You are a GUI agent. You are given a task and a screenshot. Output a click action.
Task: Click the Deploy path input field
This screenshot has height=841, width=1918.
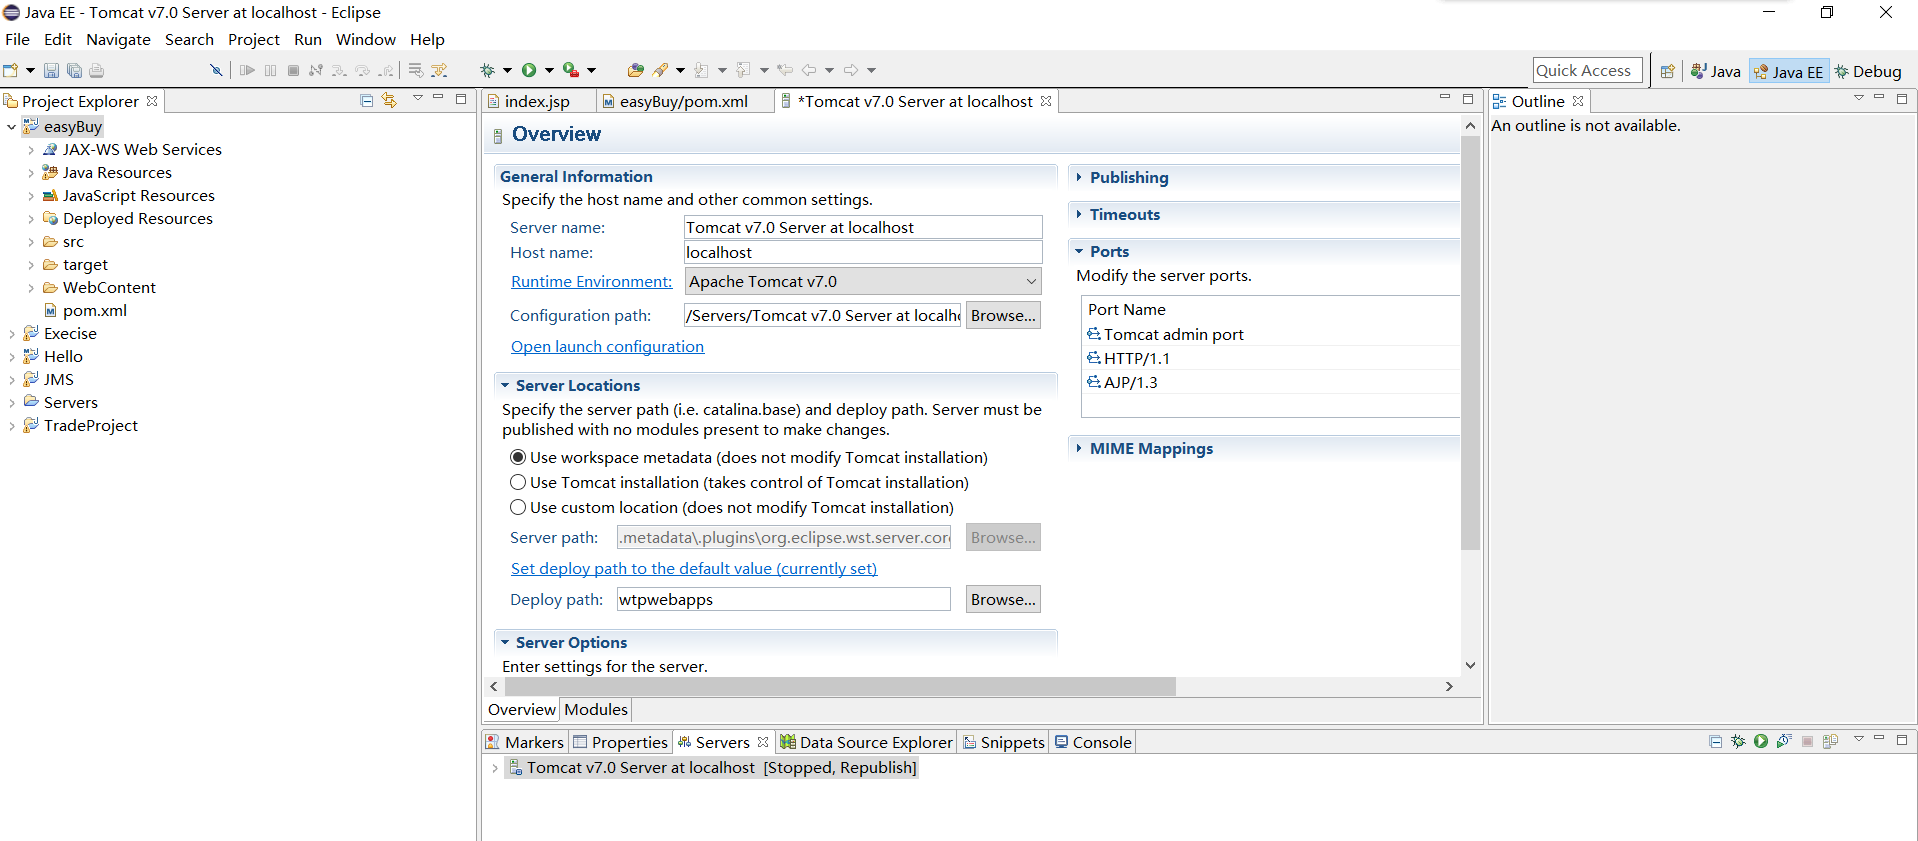784,599
